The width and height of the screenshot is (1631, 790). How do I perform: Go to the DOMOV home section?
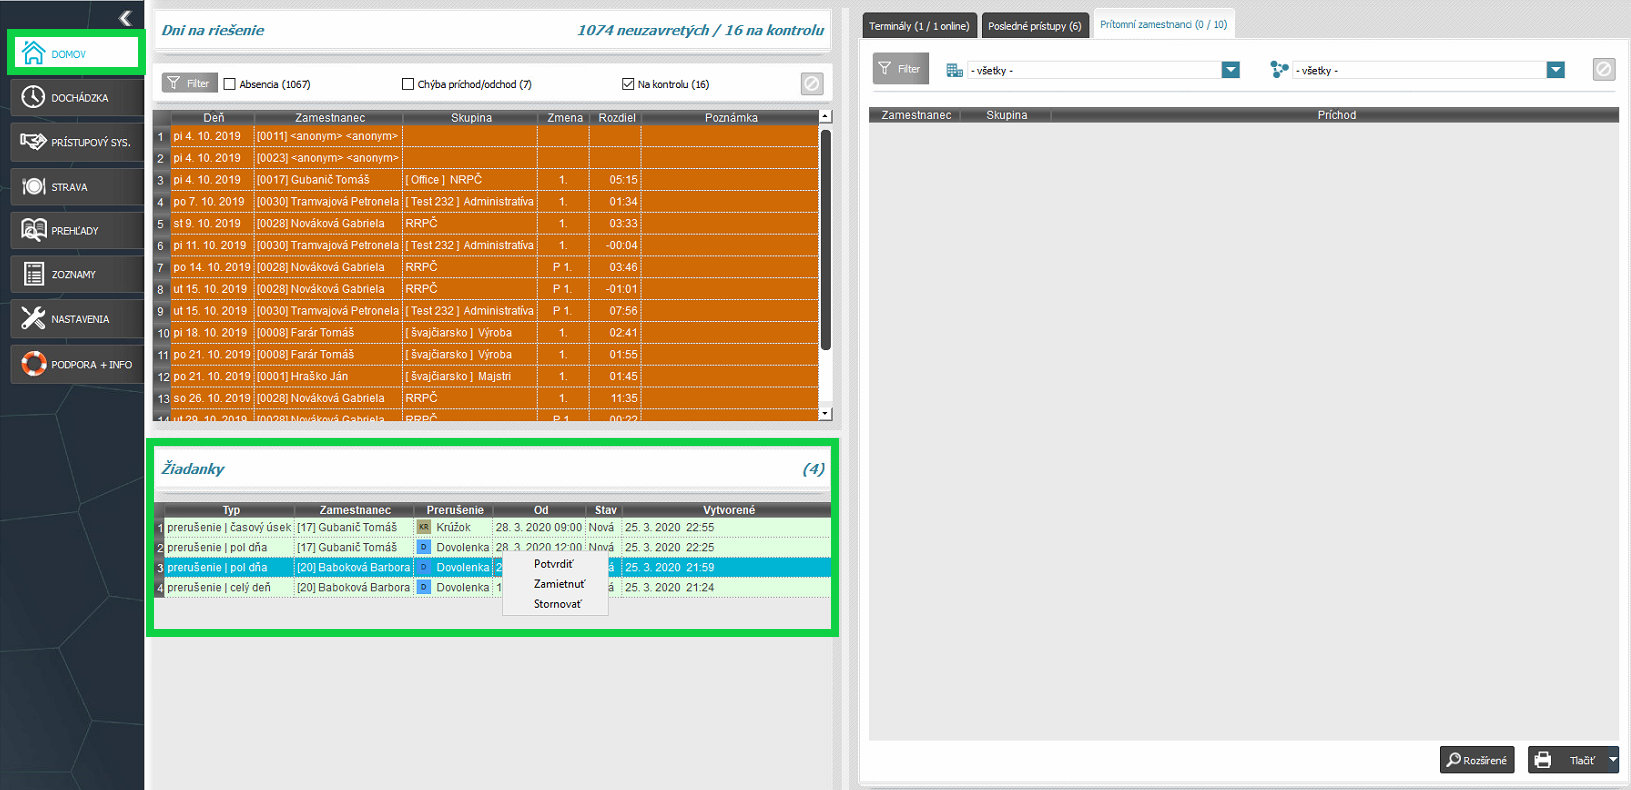coord(75,52)
